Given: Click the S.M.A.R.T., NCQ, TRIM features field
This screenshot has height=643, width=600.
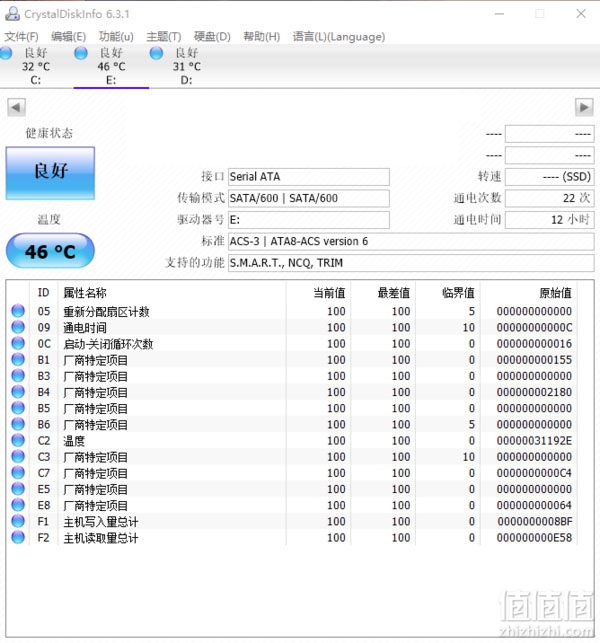Looking at the screenshot, I should point(411,263).
